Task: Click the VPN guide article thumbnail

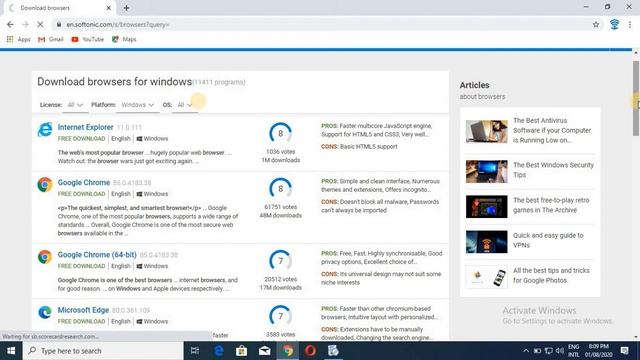Action: 487,241
